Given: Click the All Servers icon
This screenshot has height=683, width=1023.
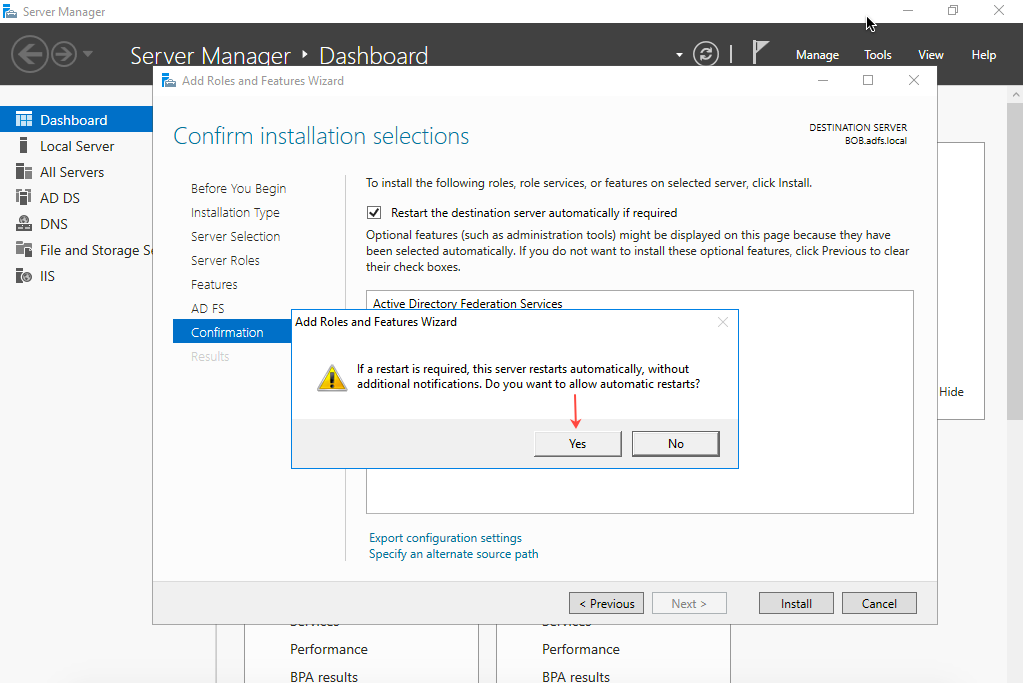Looking at the screenshot, I should [x=23, y=172].
